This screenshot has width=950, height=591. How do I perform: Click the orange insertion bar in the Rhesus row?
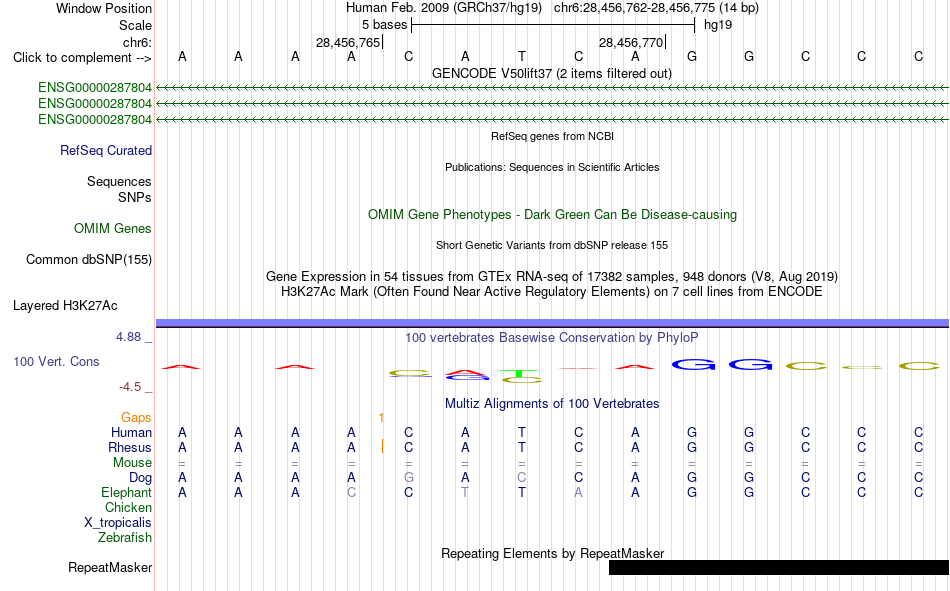coord(382,446)
